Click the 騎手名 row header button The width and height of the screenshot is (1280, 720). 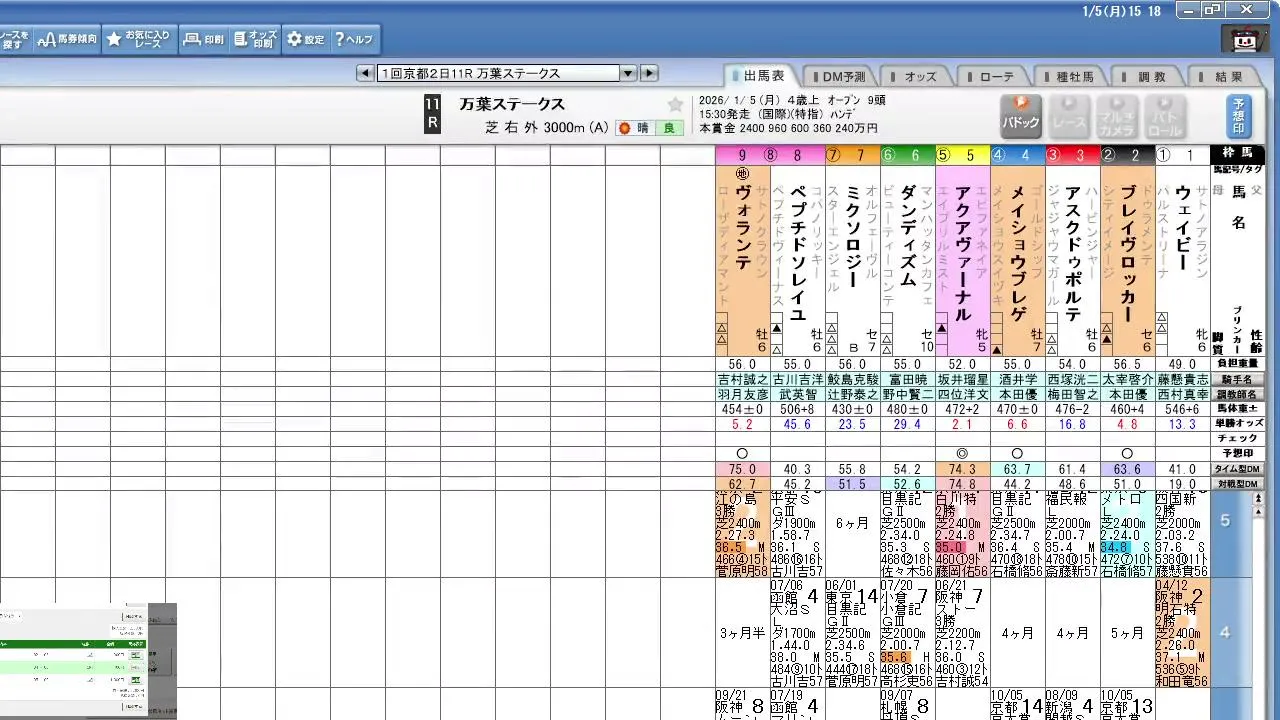click(x=1238, y=380)
